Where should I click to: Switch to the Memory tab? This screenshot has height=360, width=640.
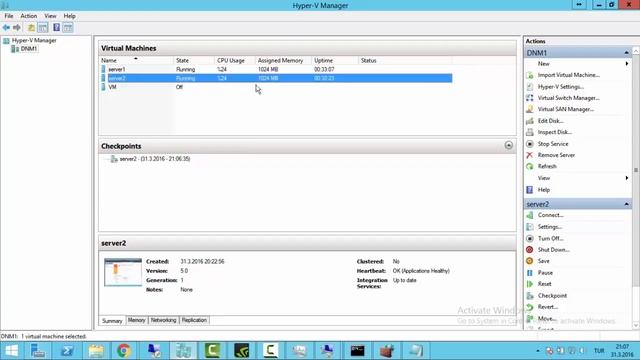(136, 320)
